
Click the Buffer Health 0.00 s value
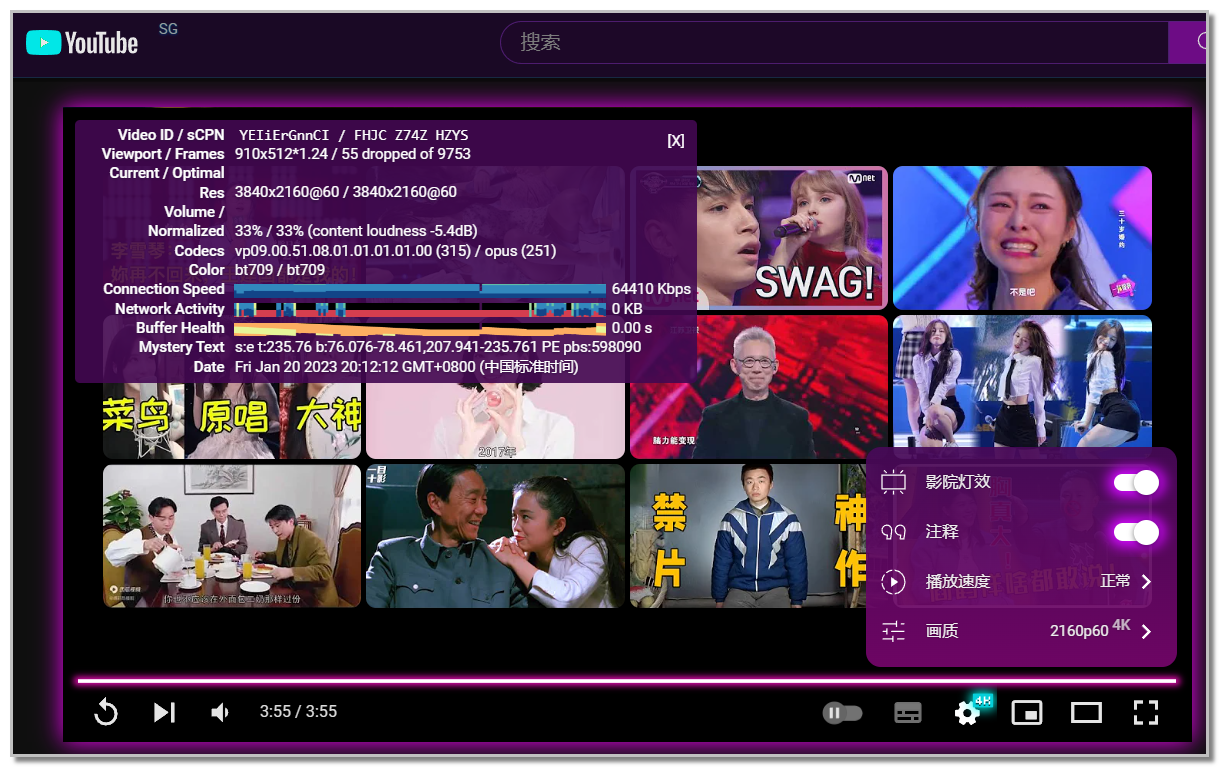click(x=631, y=328)
